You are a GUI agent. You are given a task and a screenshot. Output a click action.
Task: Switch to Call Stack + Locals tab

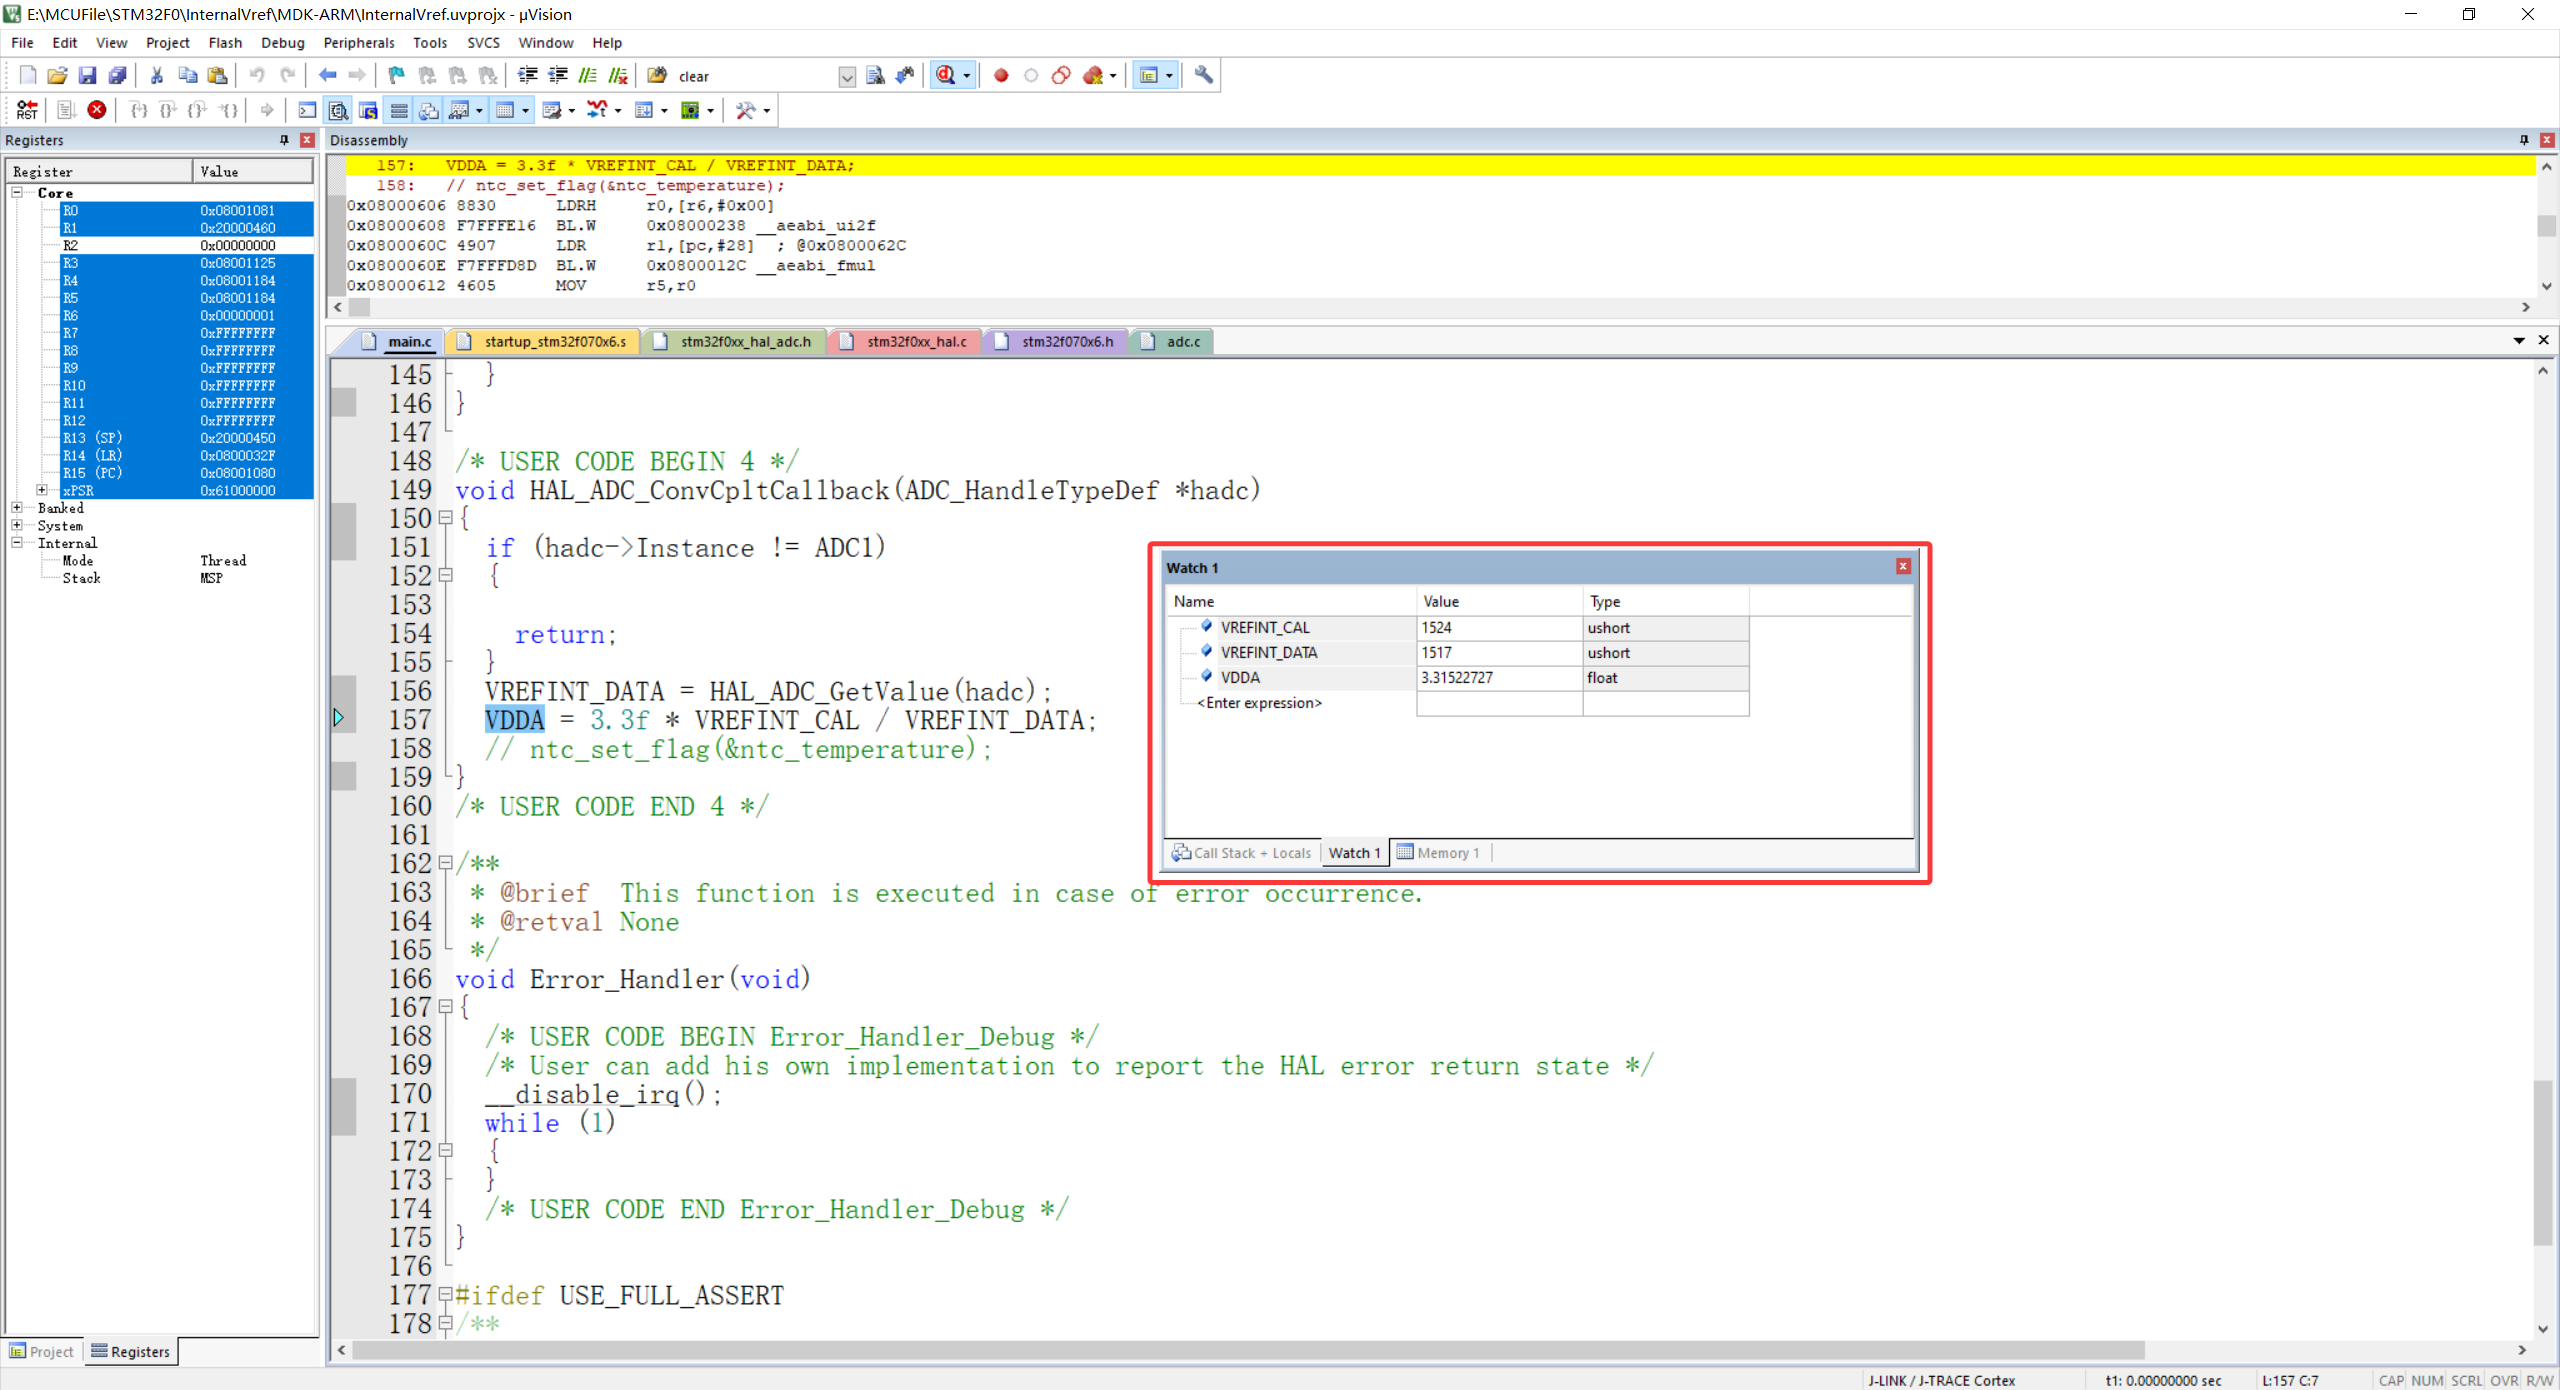pos(1242,853)
